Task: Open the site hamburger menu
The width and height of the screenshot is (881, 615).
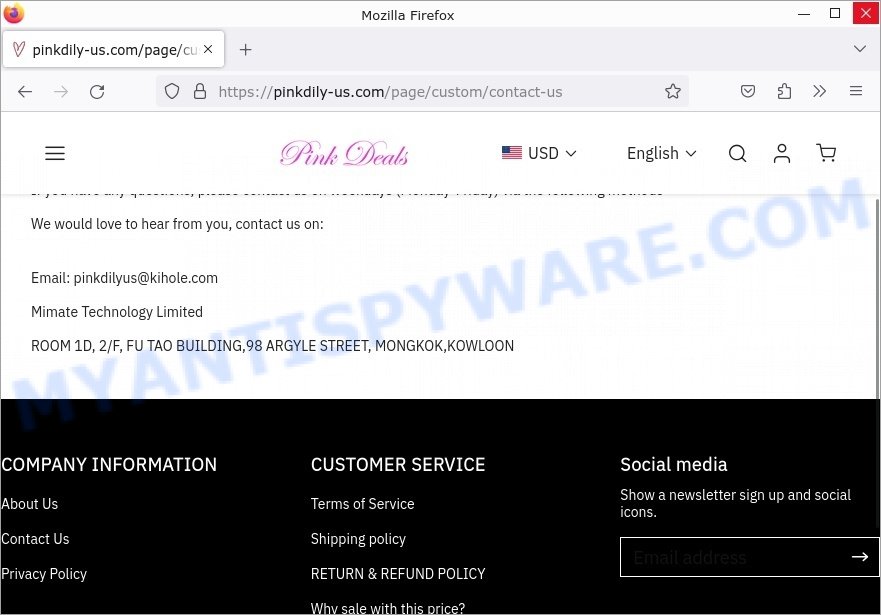Action: pos(55,153)
